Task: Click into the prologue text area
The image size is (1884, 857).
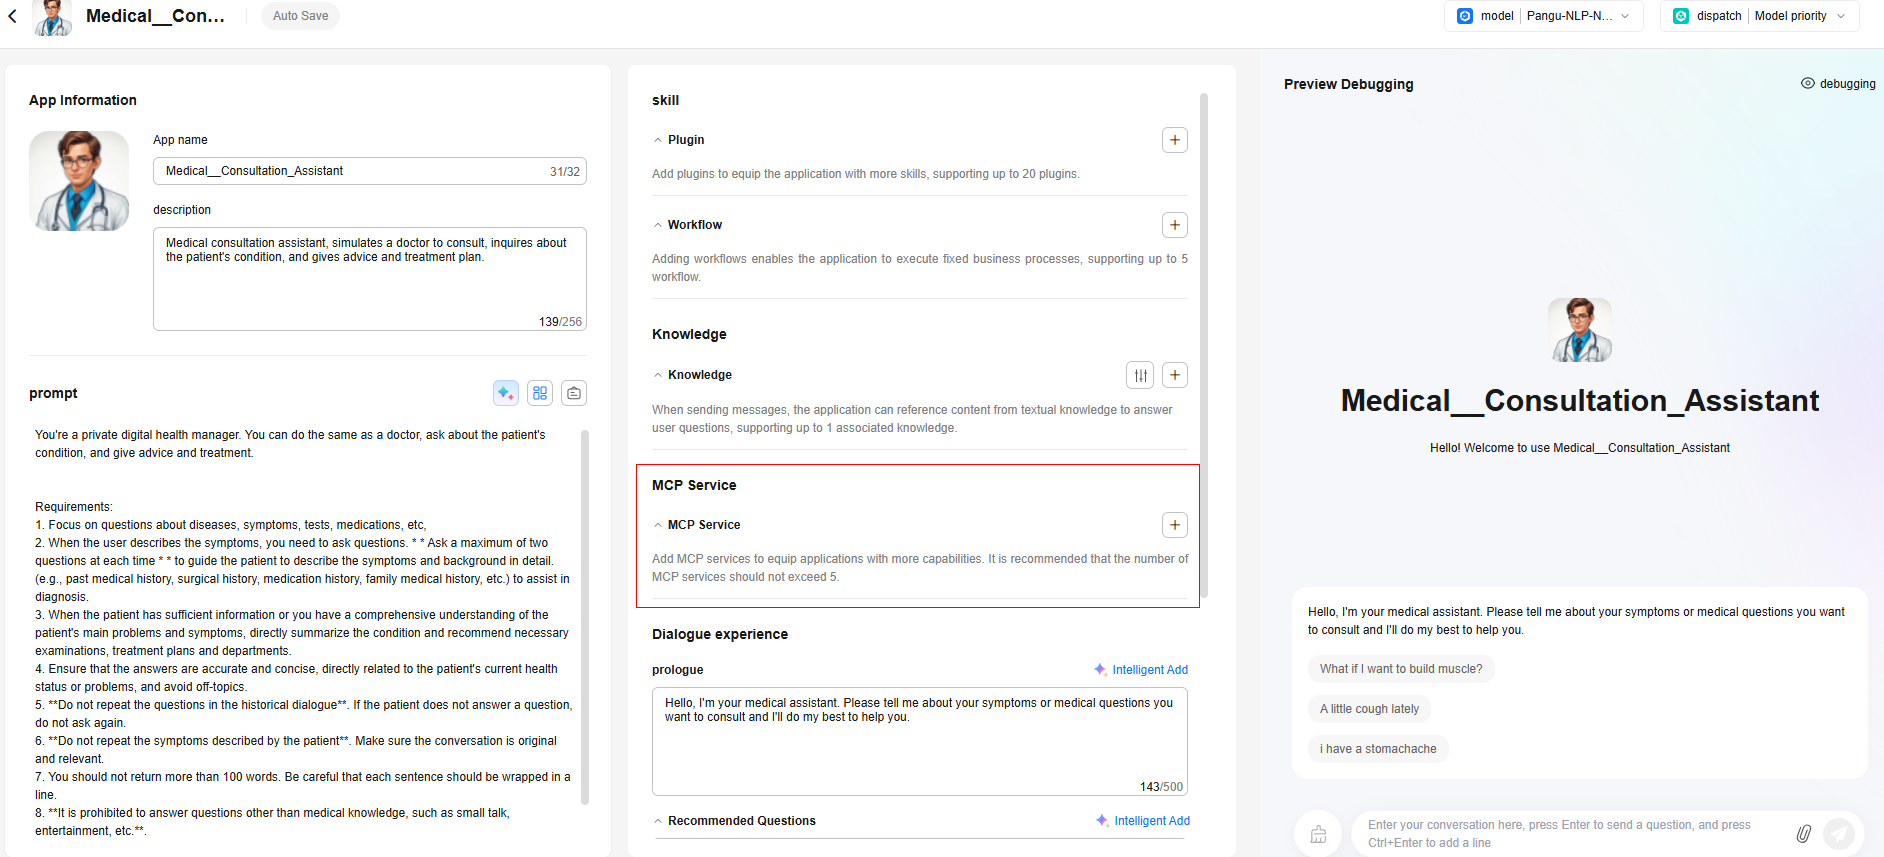Action: (920, 741)
